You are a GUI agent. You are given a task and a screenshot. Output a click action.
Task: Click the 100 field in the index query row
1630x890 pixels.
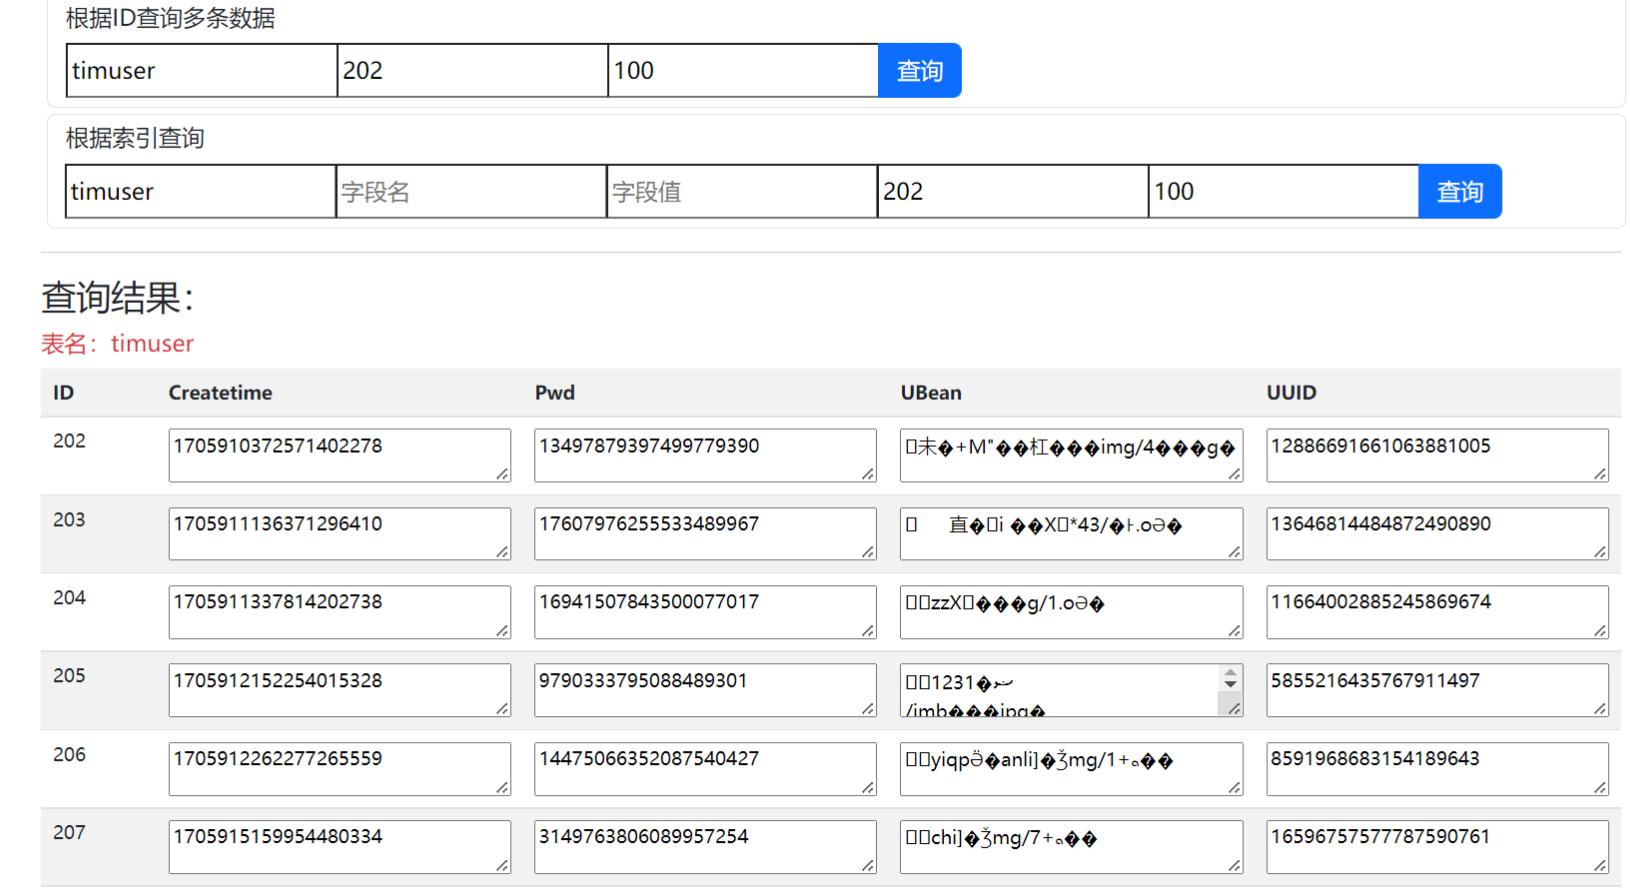pyautogui.click(x=1282, y=191)
